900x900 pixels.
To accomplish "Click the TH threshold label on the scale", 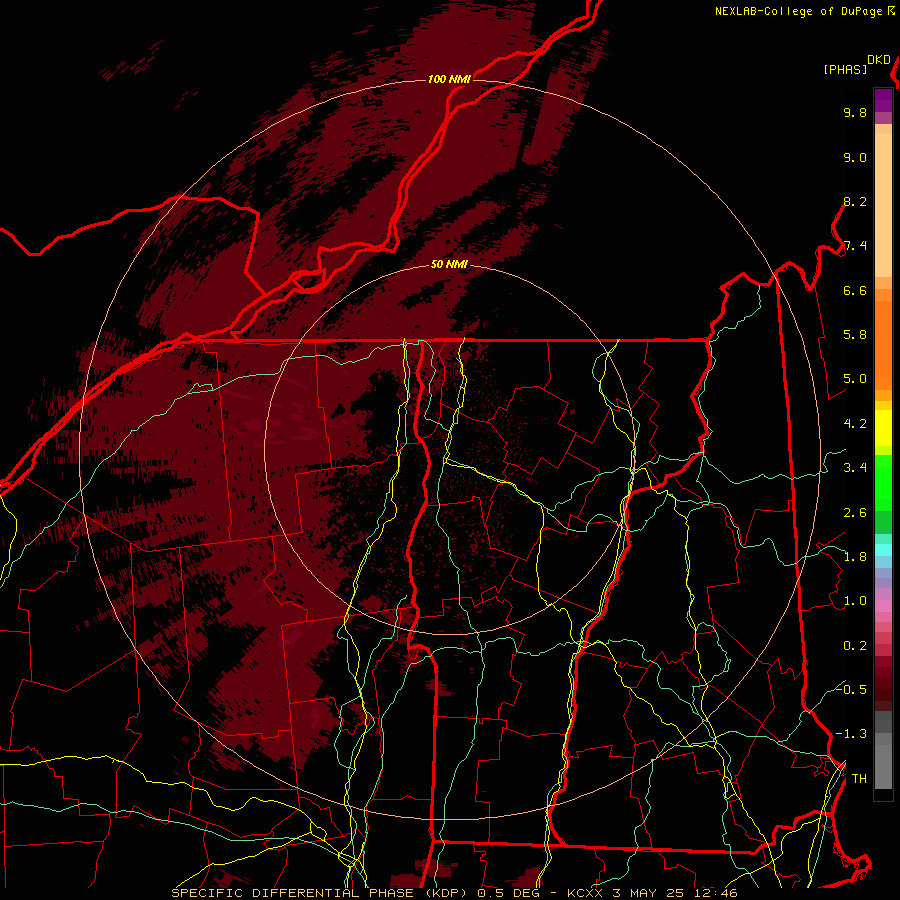I will (x=859, y=779).
